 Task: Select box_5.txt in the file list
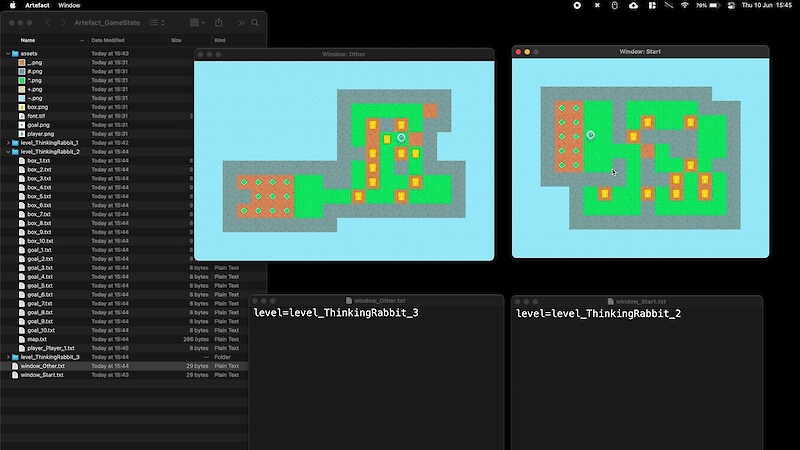(x=39, y=196)
